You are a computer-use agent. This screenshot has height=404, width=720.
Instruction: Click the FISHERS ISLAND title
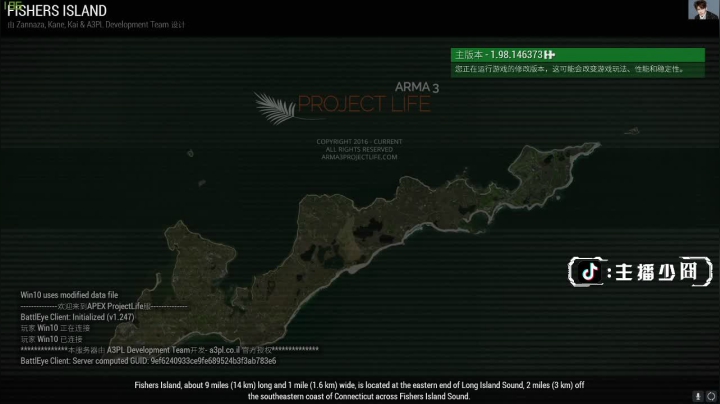(x=57, y=11)
